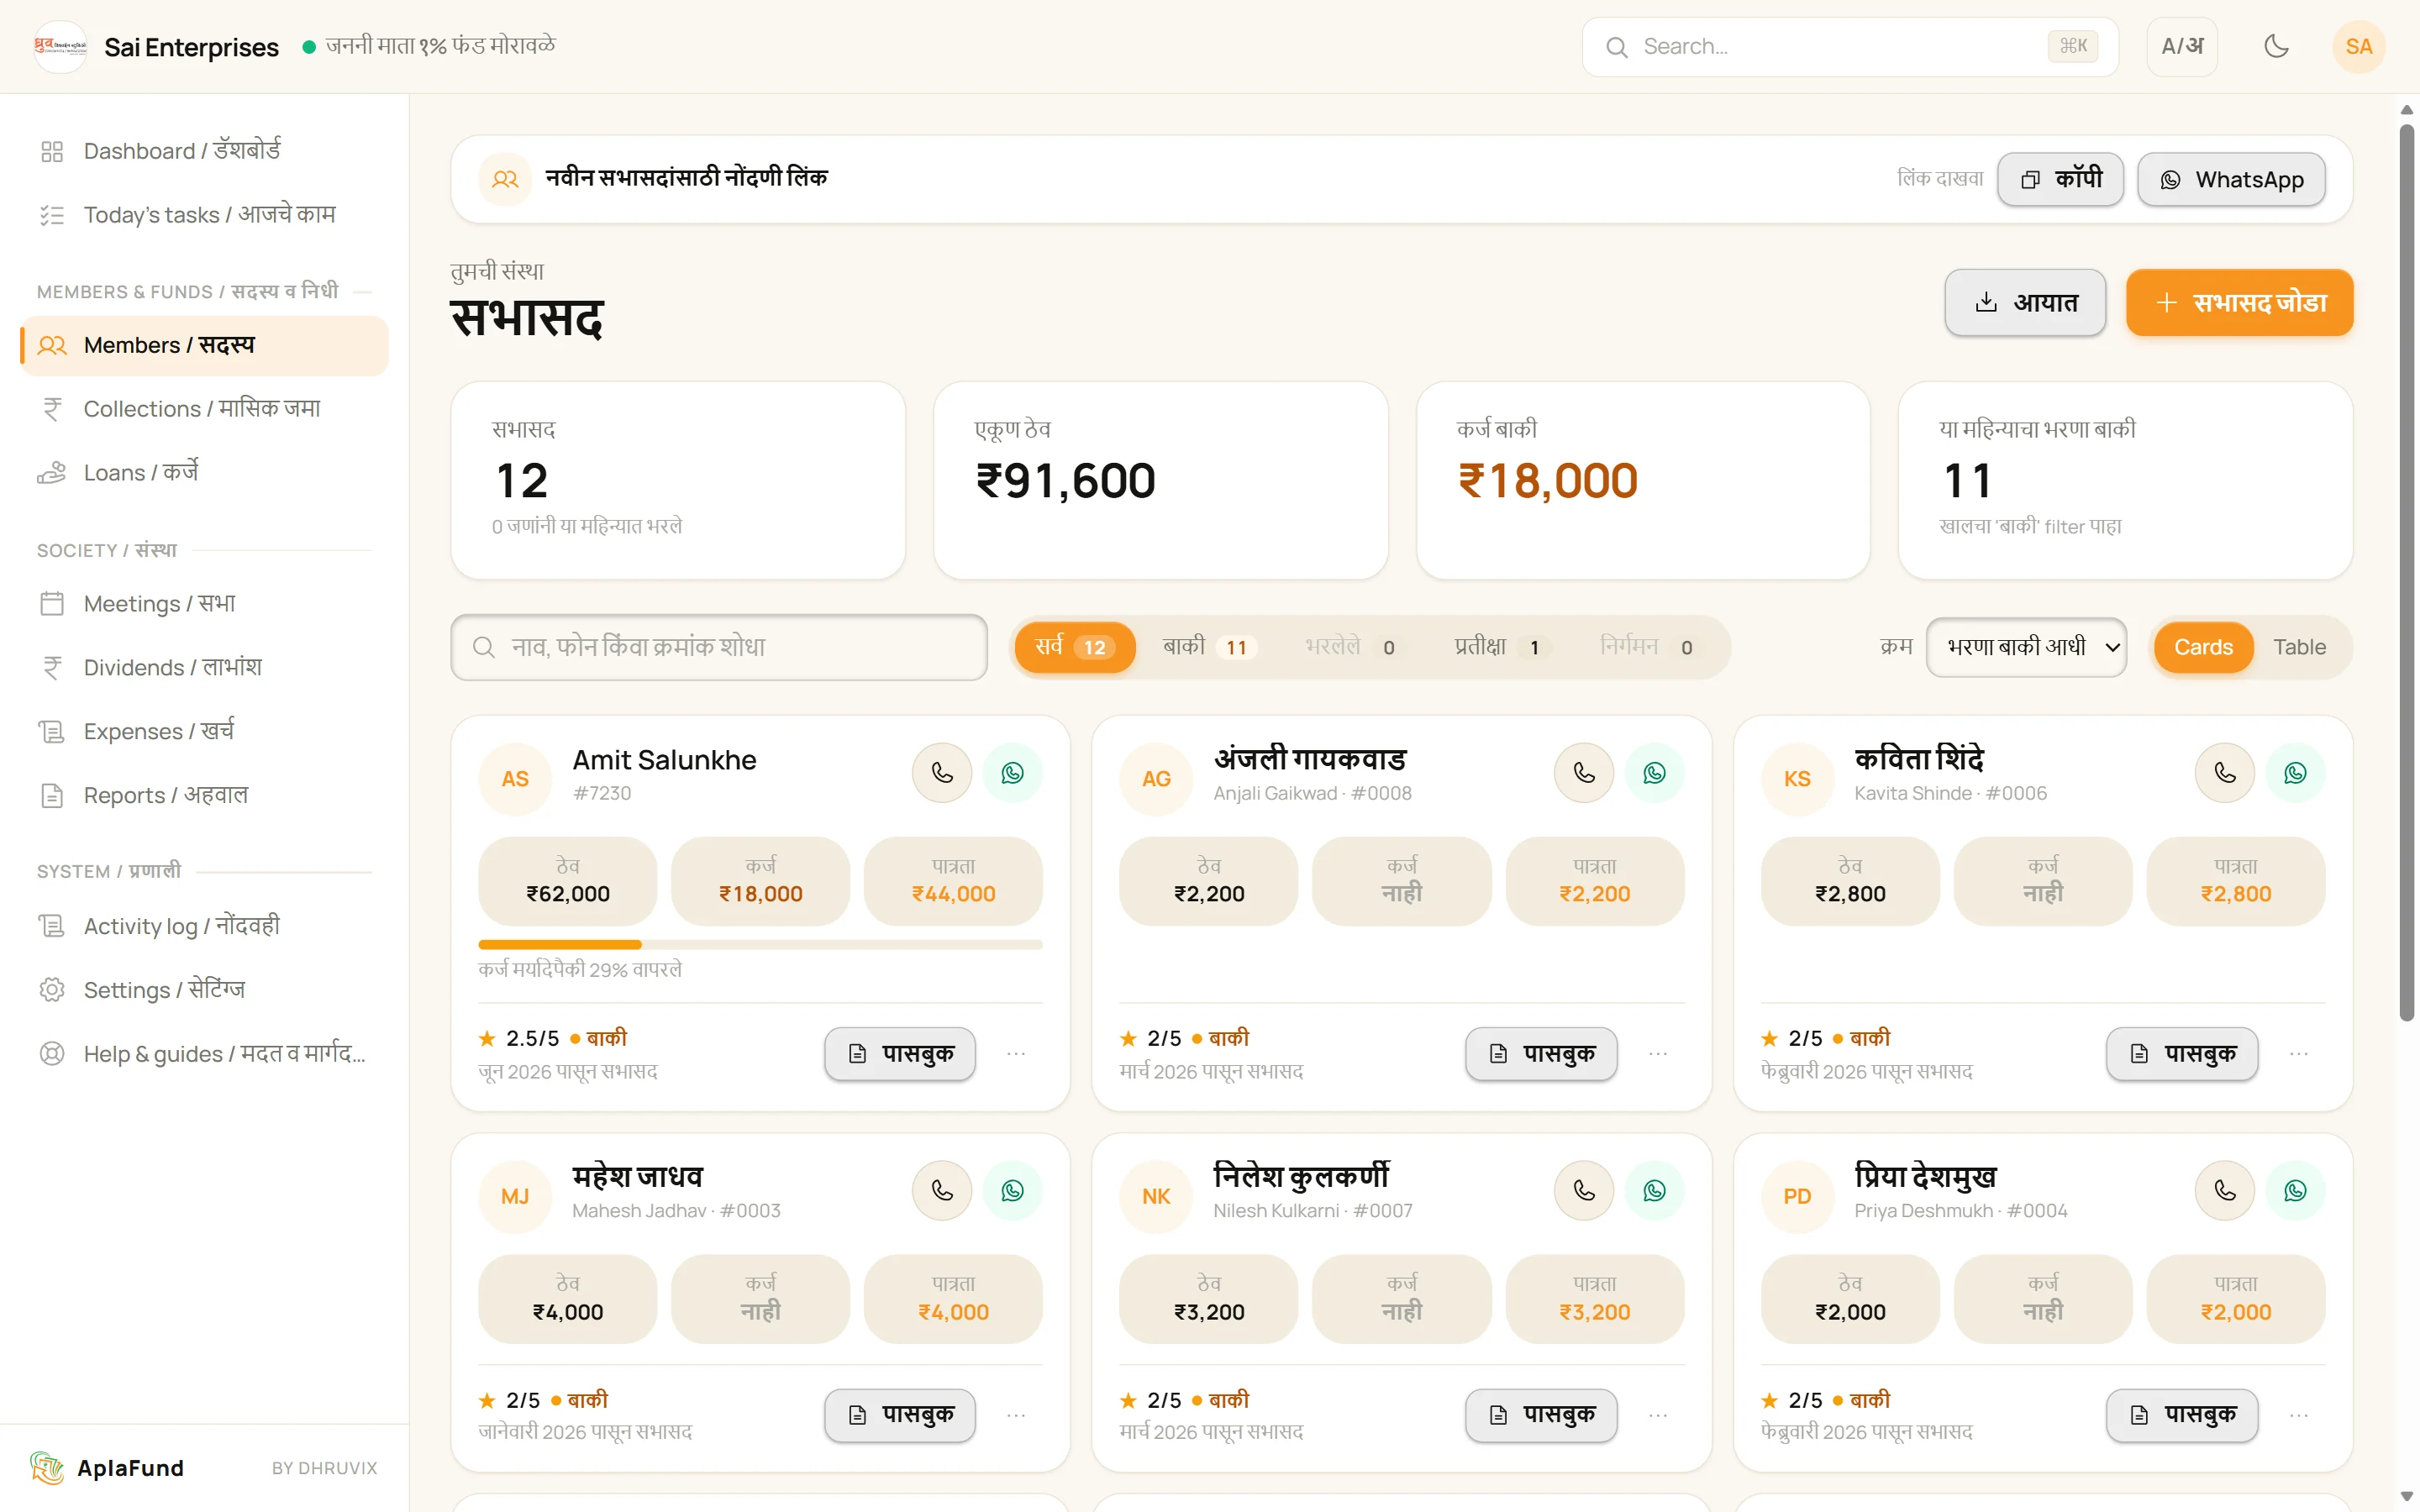This screenshot has width=2420, height=1512.
Task: Call Amit Salunkhe using phone icon
Action: click(941, 773)
